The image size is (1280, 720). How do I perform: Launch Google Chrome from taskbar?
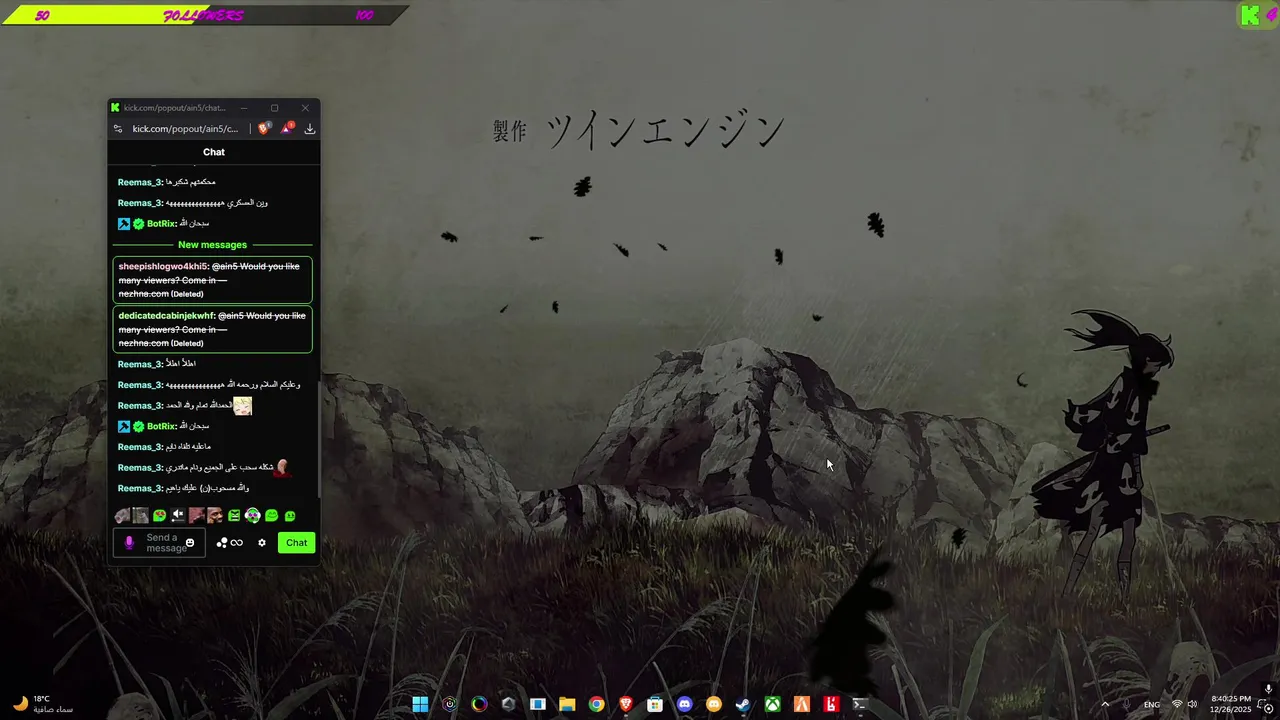596,704
